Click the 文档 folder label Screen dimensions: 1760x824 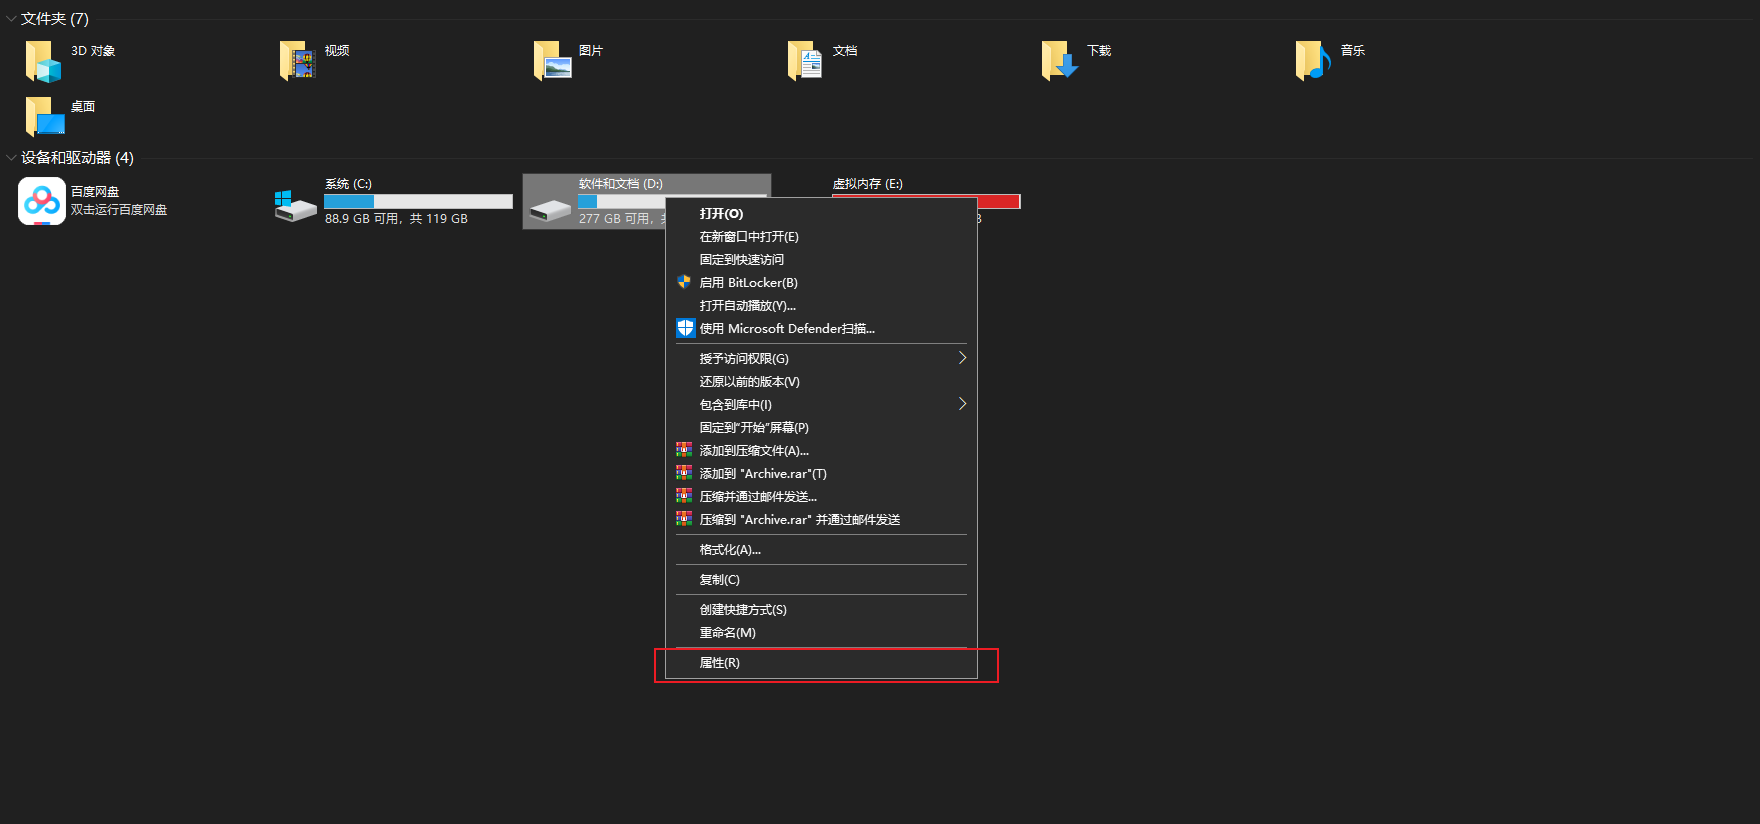pos(845,51)
